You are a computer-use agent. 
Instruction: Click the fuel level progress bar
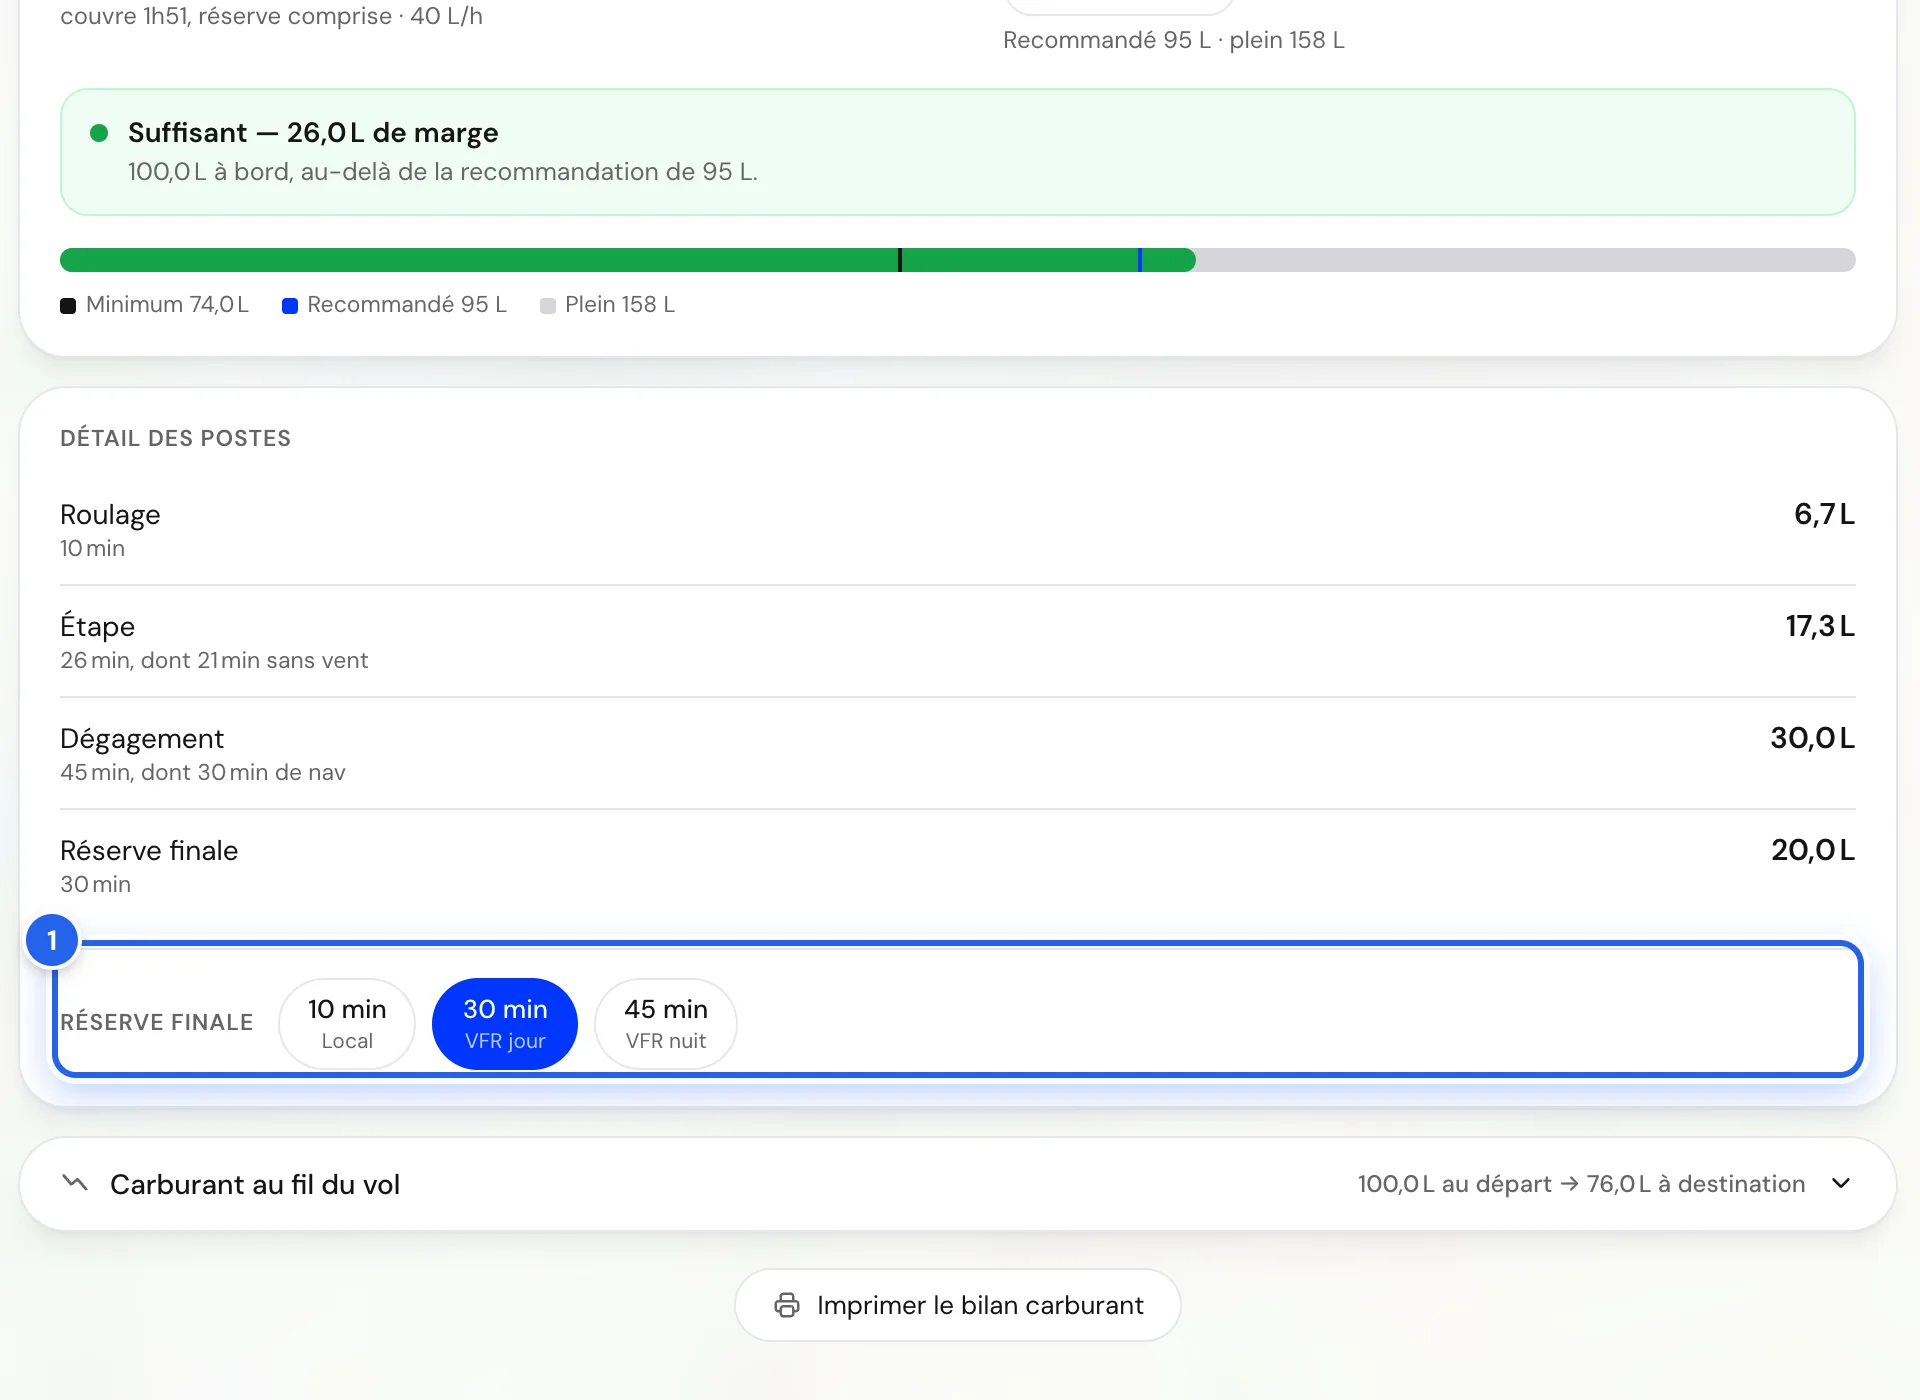click(x=958, y=260)
